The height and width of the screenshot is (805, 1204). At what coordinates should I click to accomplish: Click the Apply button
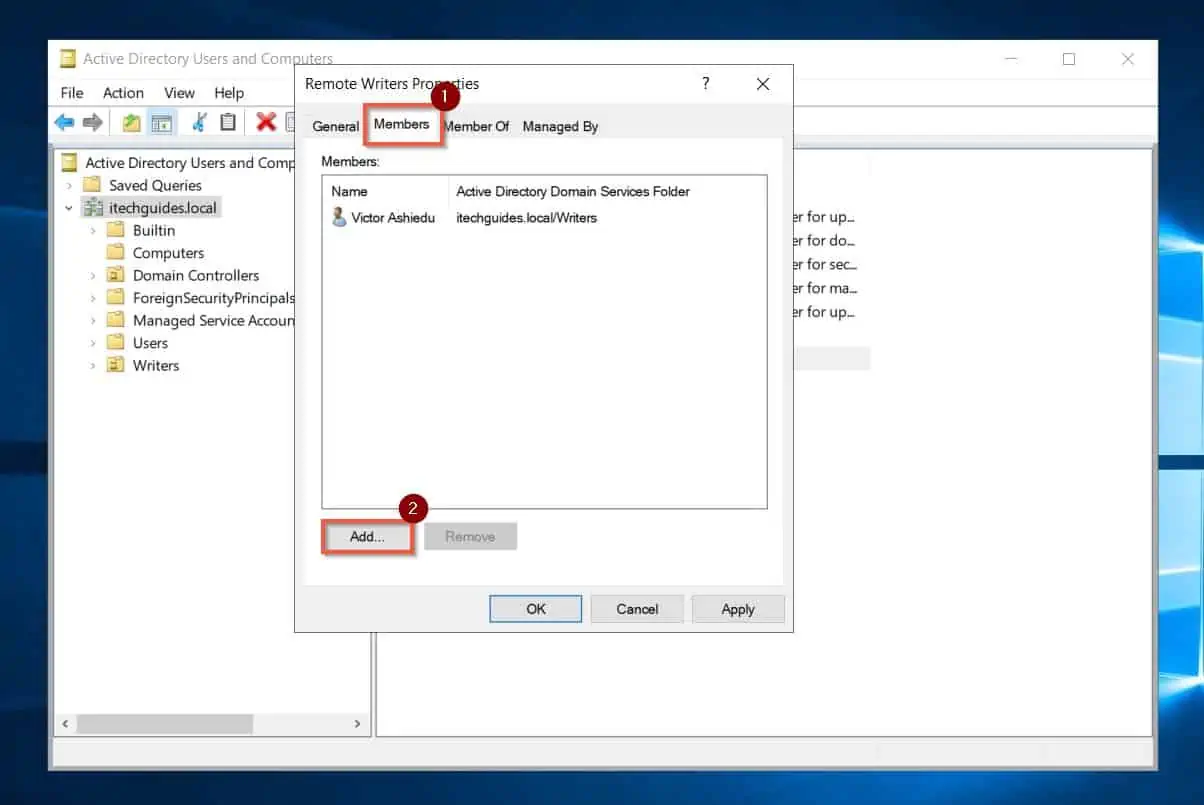[x=738, y=609]
